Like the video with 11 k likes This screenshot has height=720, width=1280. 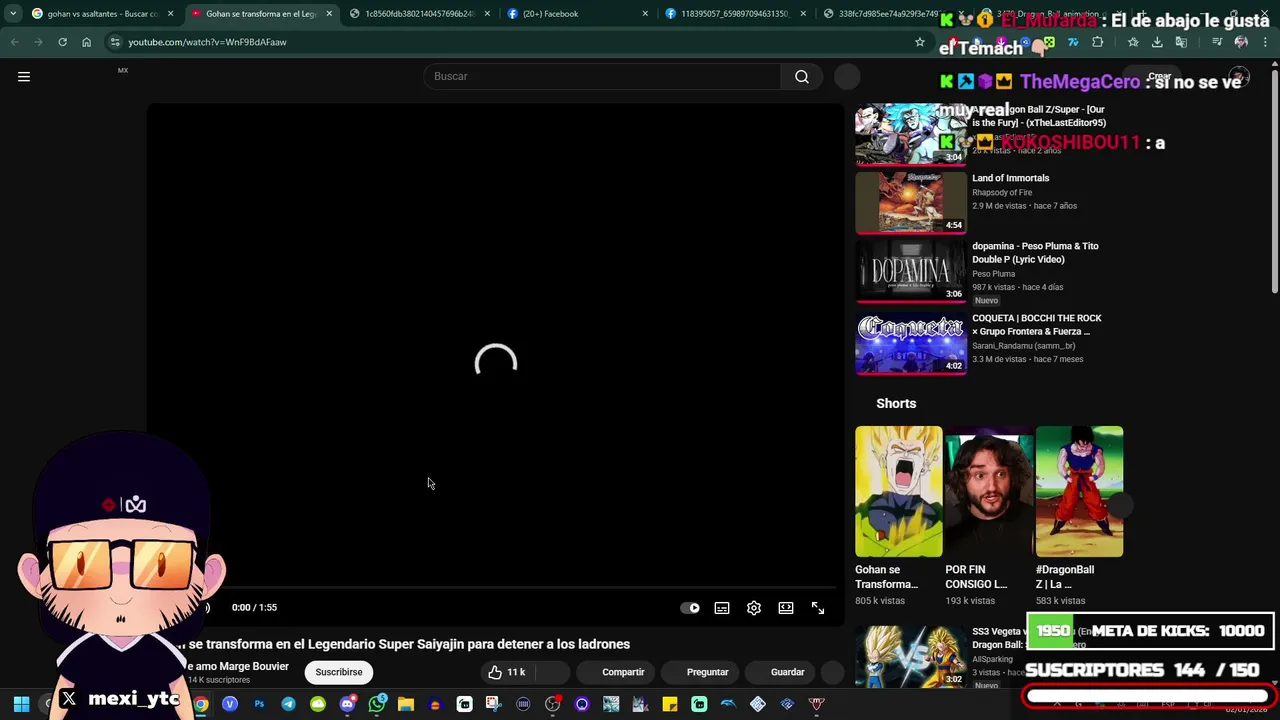(x=507, y=672)
